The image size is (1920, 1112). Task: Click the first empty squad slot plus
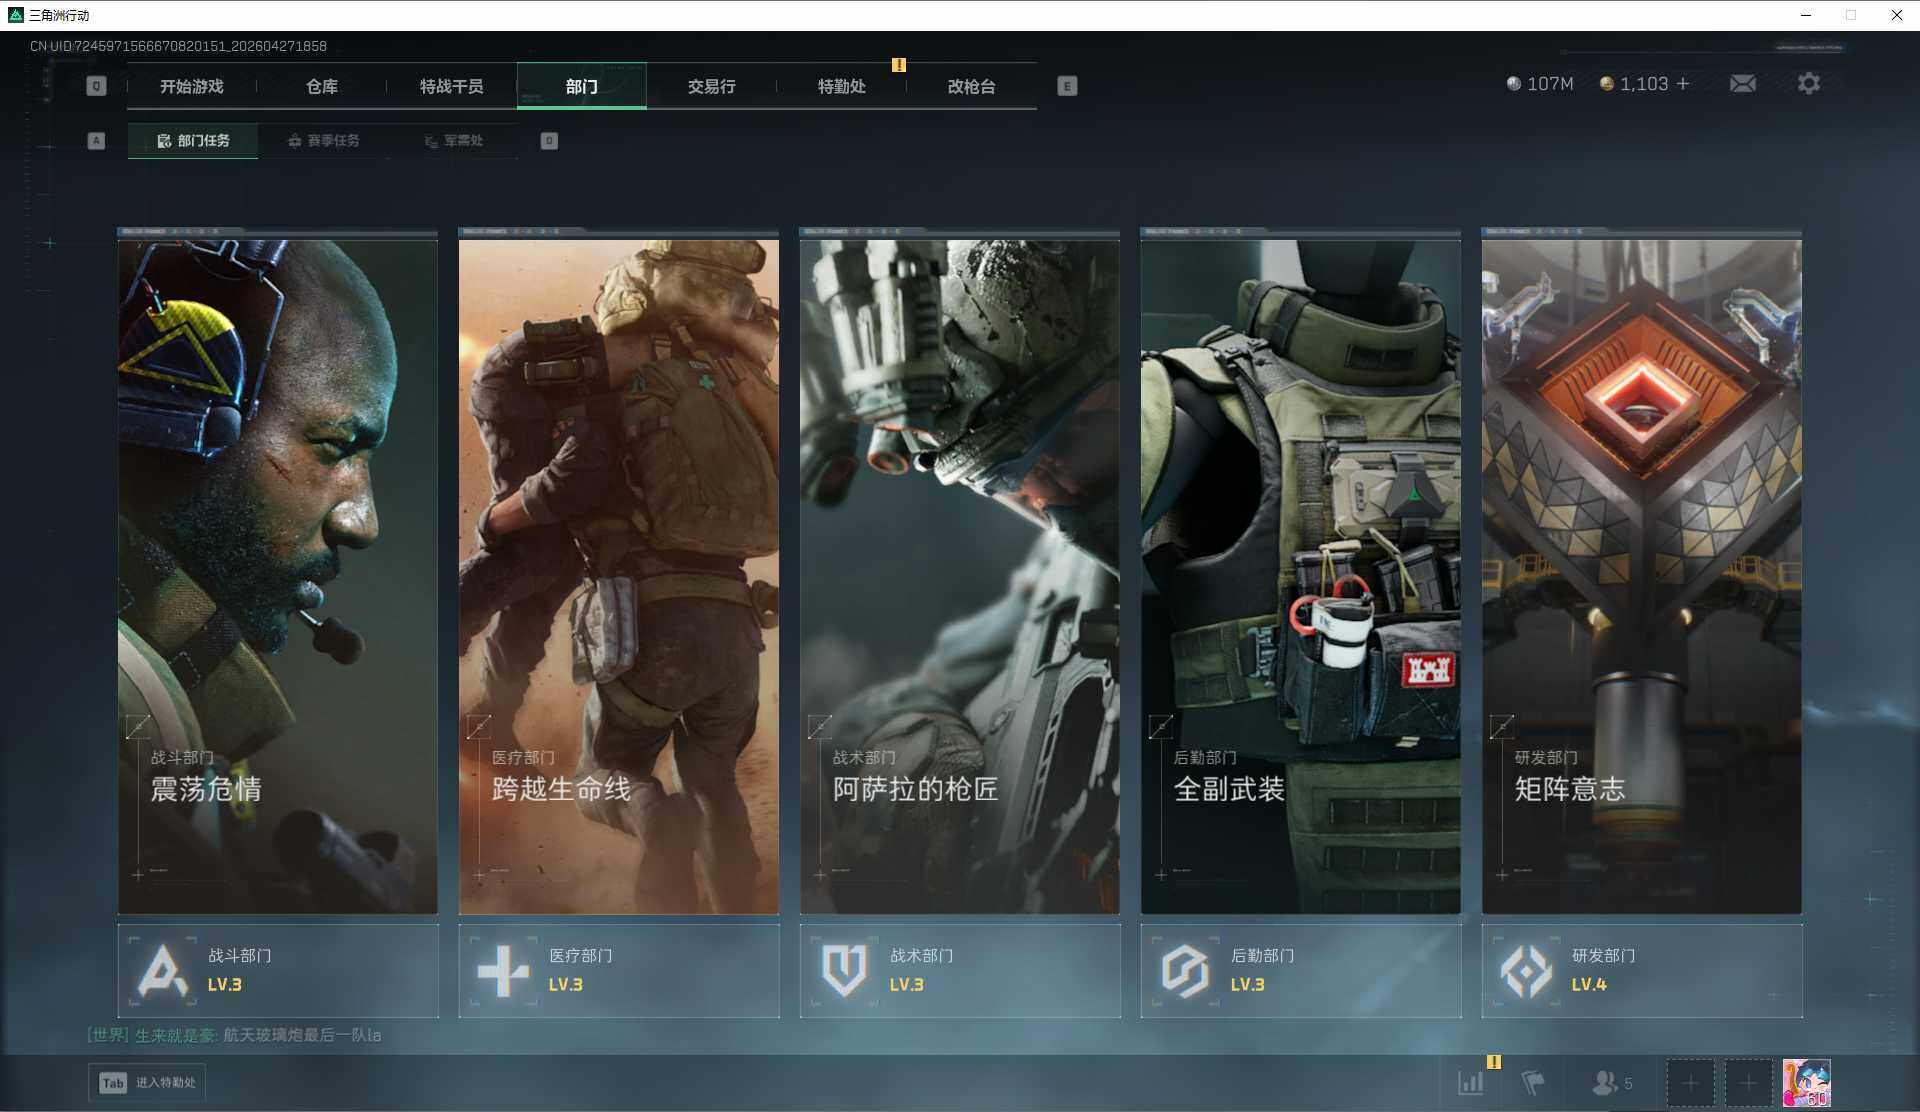(1690, 1083)
